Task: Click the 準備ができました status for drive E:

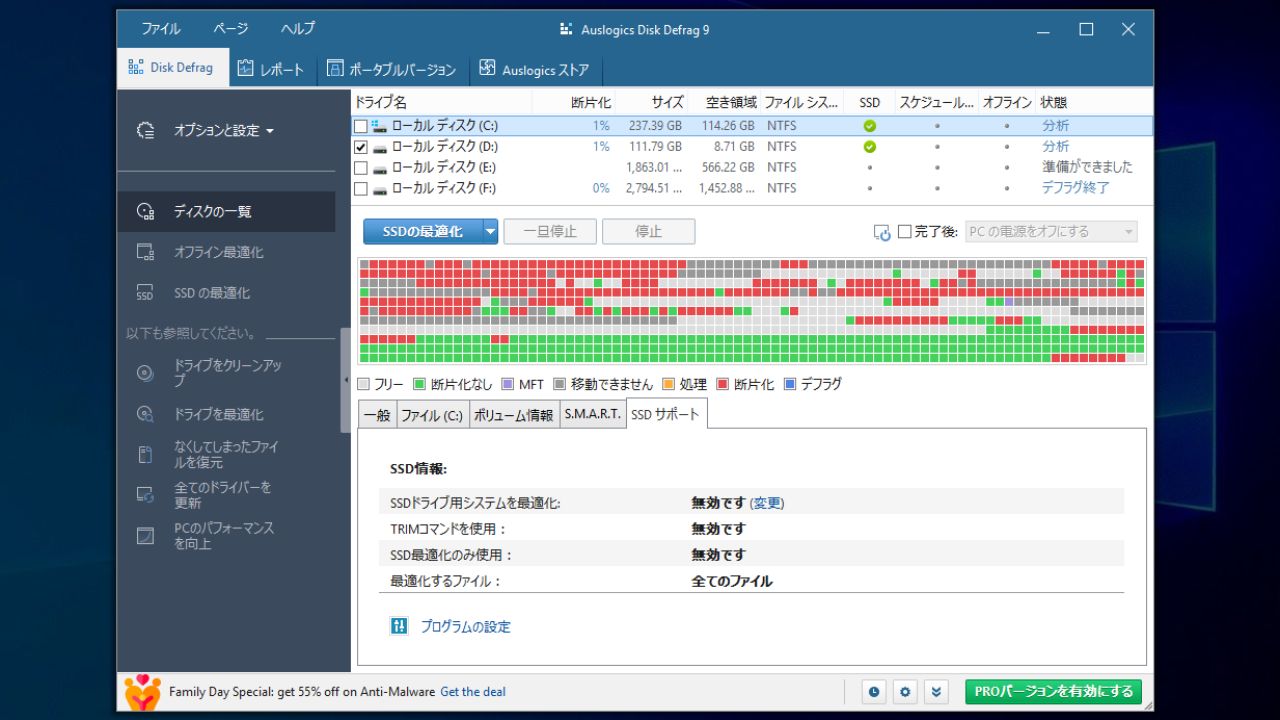Action: [x=1087, y=167]
